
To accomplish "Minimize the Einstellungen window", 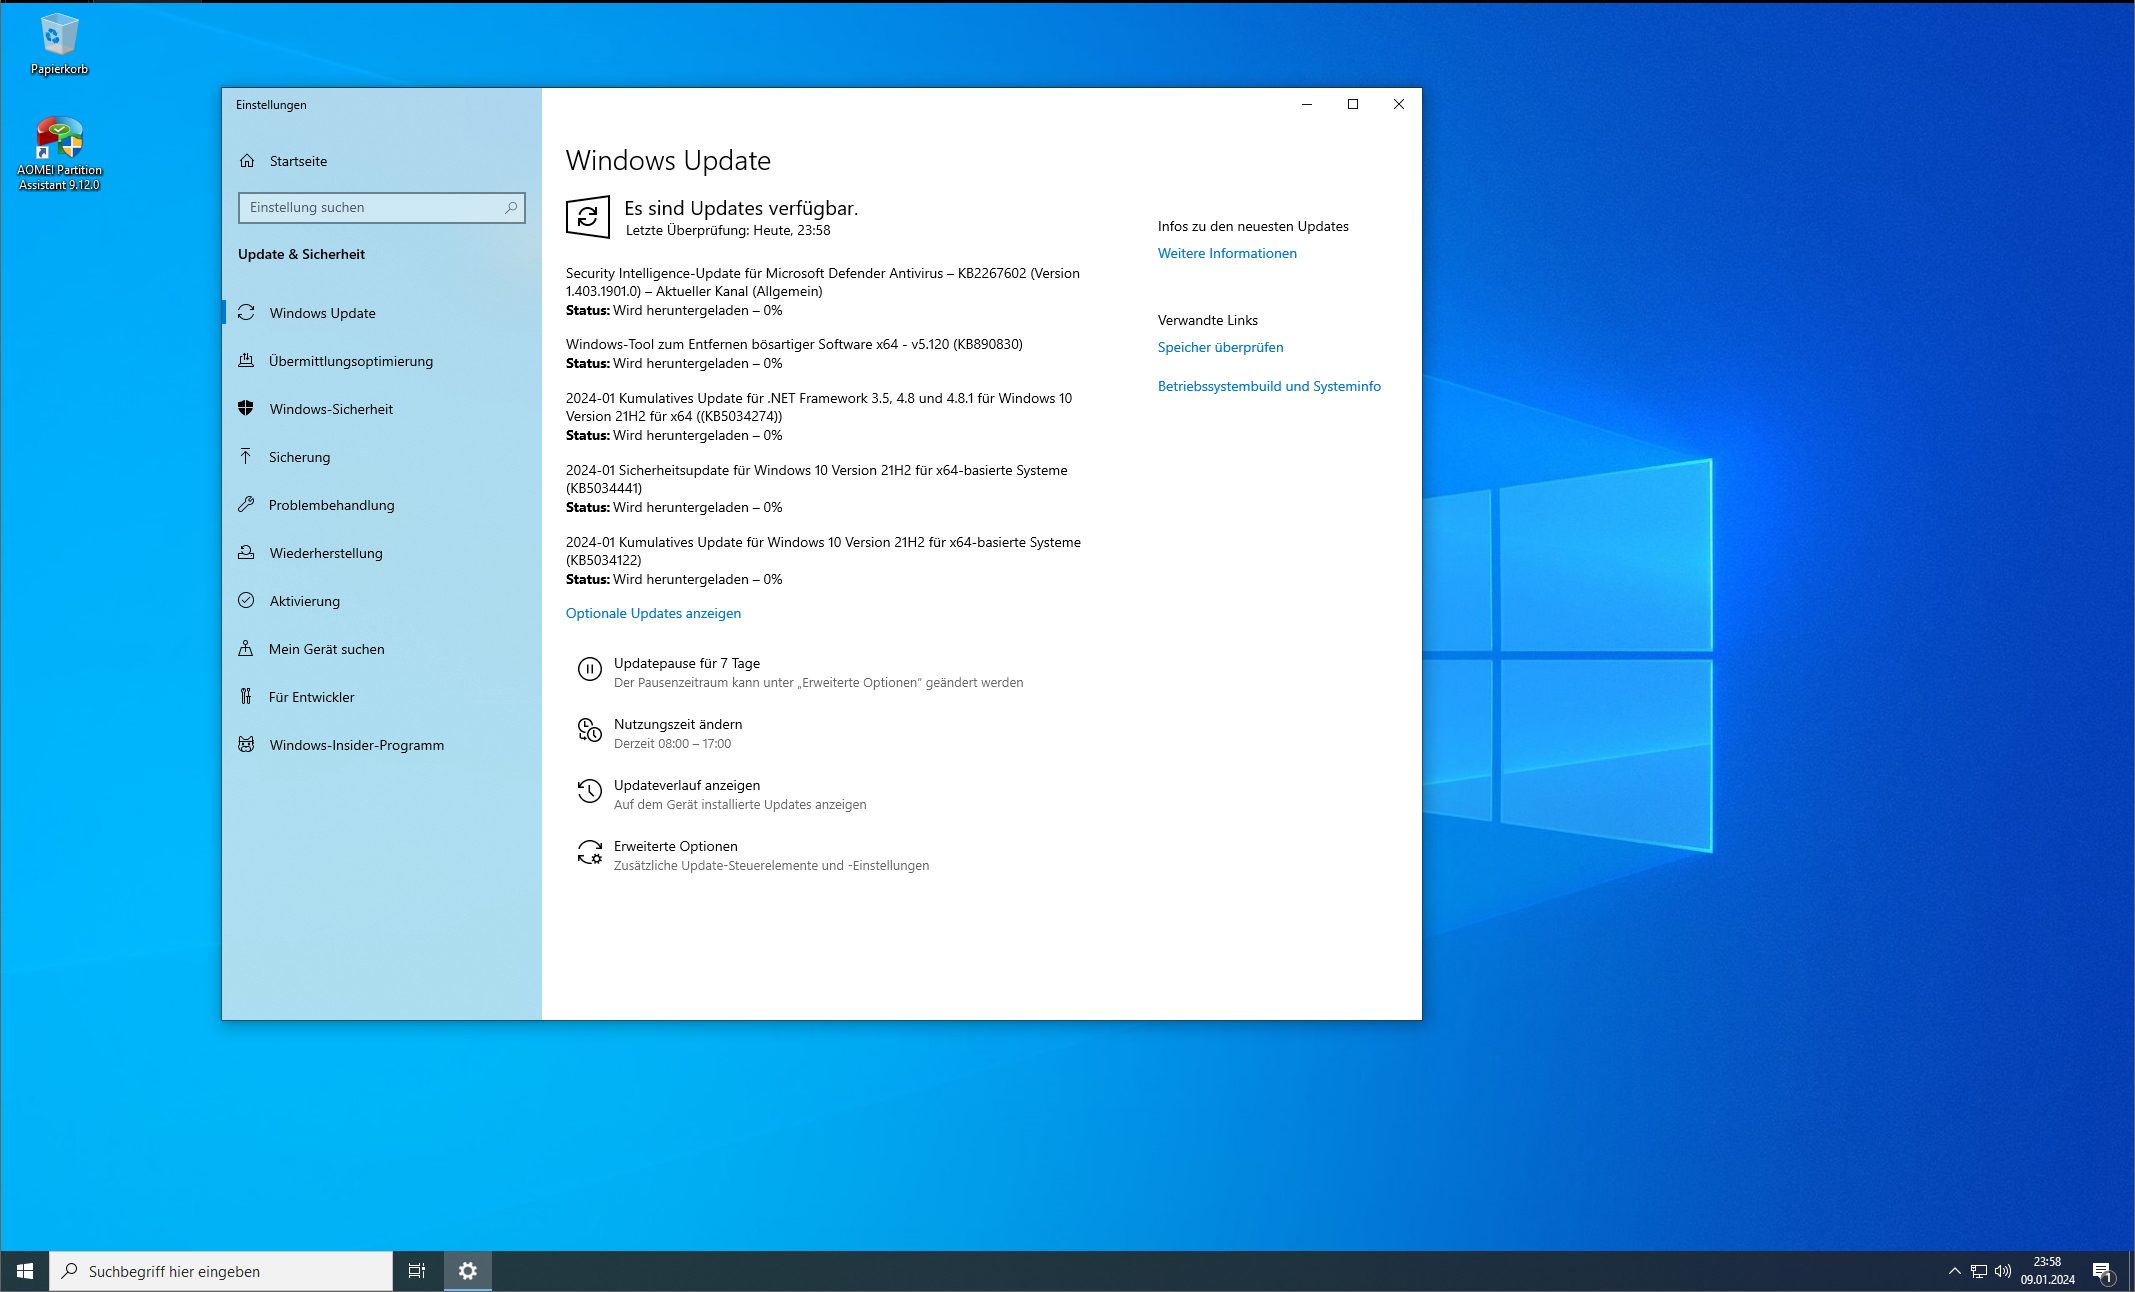I will pos(1307,104).
